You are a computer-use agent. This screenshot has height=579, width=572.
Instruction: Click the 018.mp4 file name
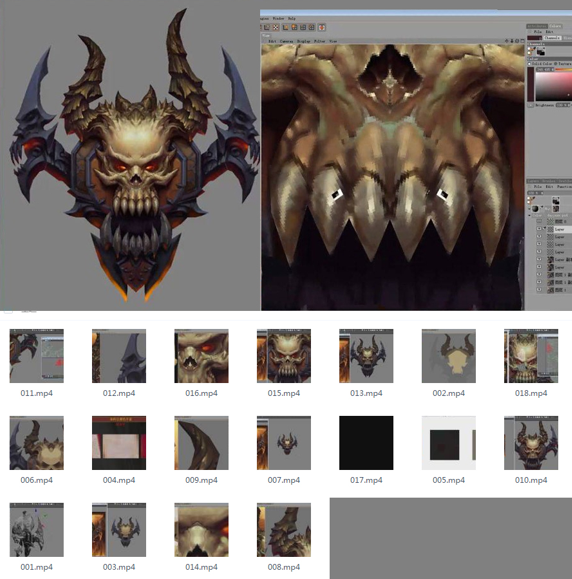pos(531,393)
